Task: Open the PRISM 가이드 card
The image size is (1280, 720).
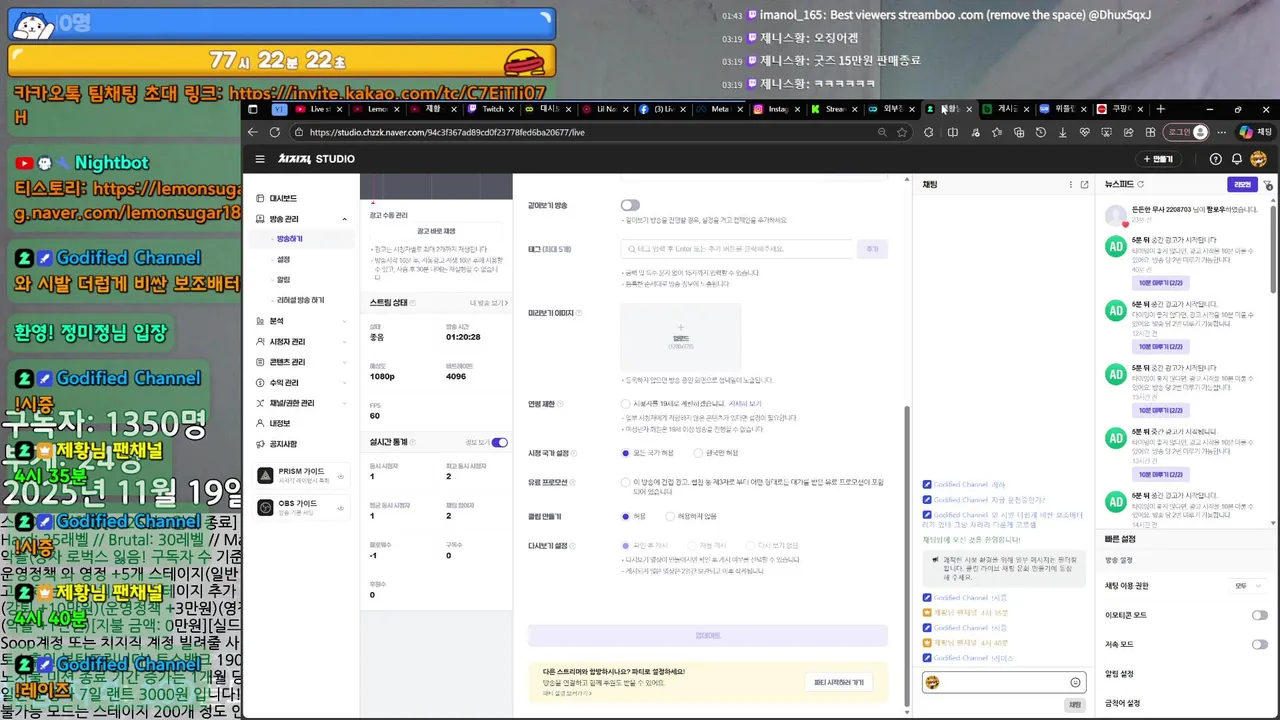Action: point(301,475)
